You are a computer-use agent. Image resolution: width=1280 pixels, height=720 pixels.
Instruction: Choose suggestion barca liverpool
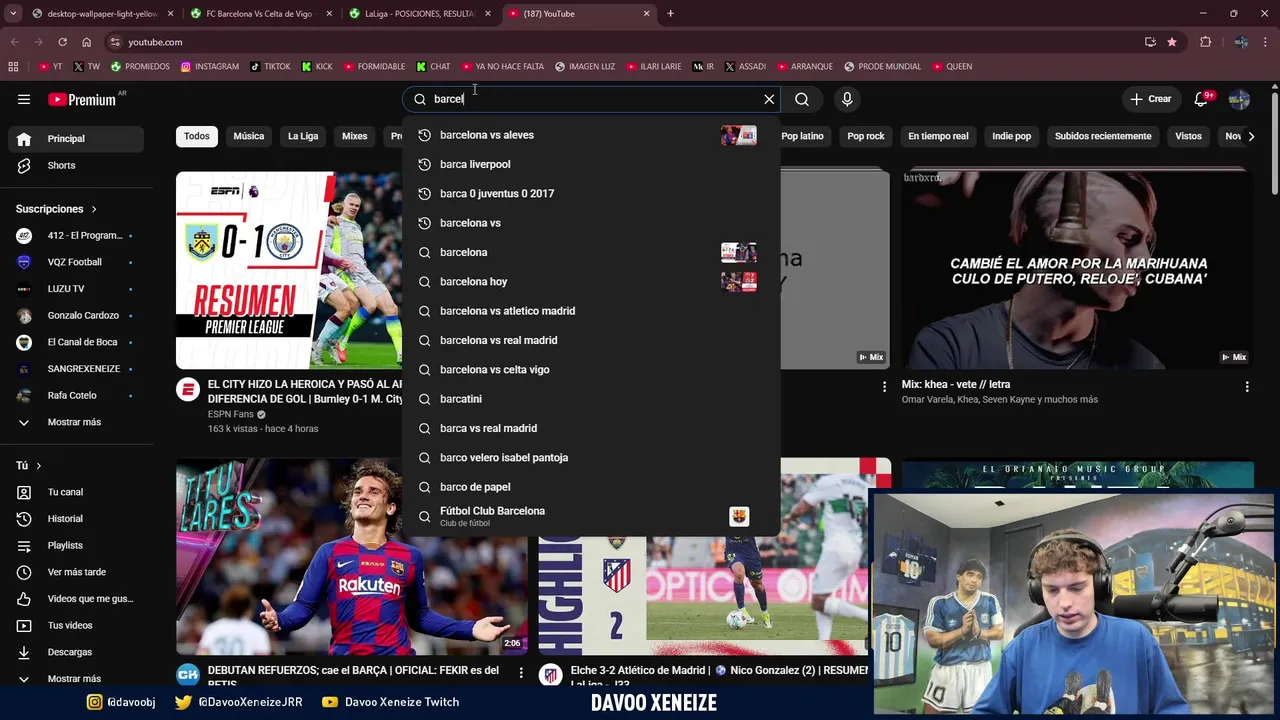[591, 164]
